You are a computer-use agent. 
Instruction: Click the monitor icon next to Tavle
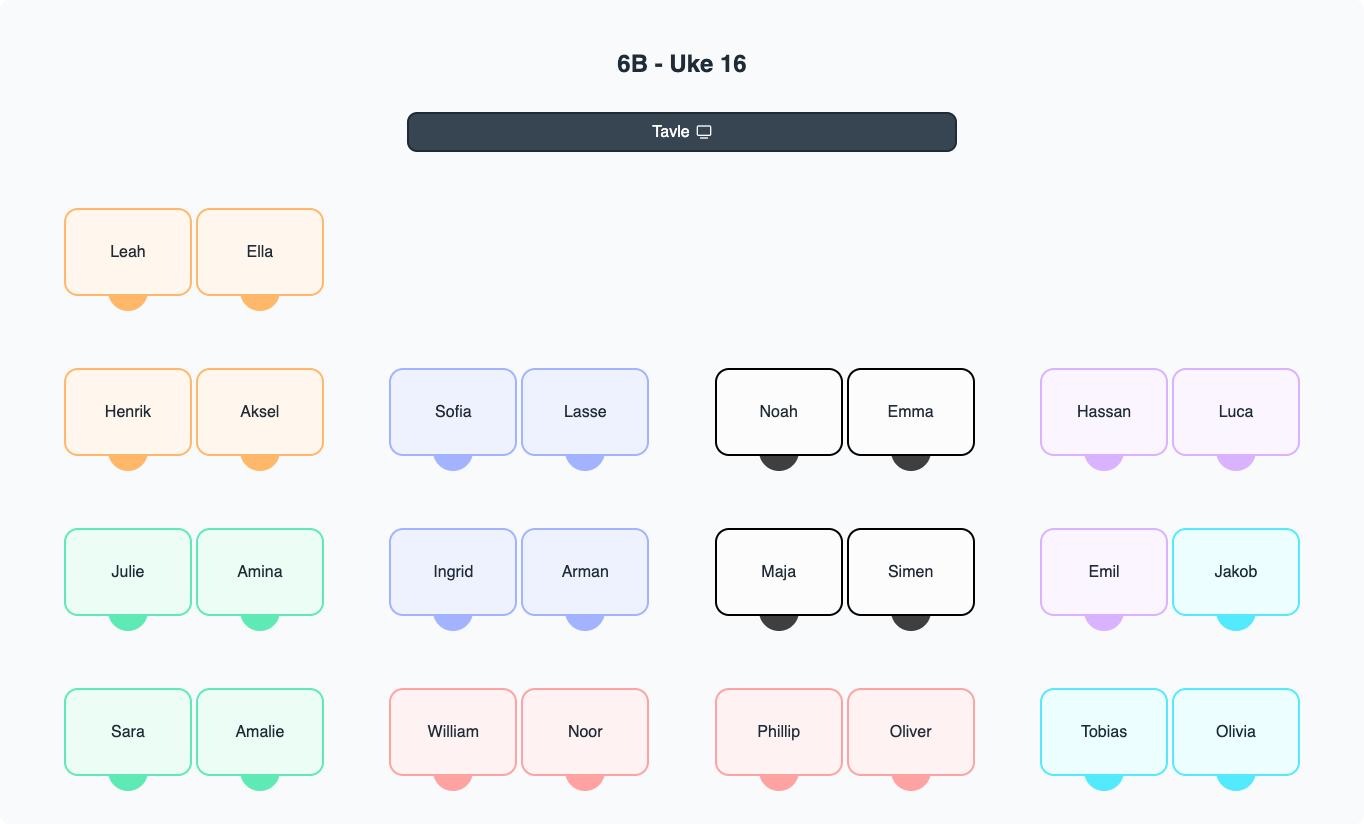(x=704, y=132)
